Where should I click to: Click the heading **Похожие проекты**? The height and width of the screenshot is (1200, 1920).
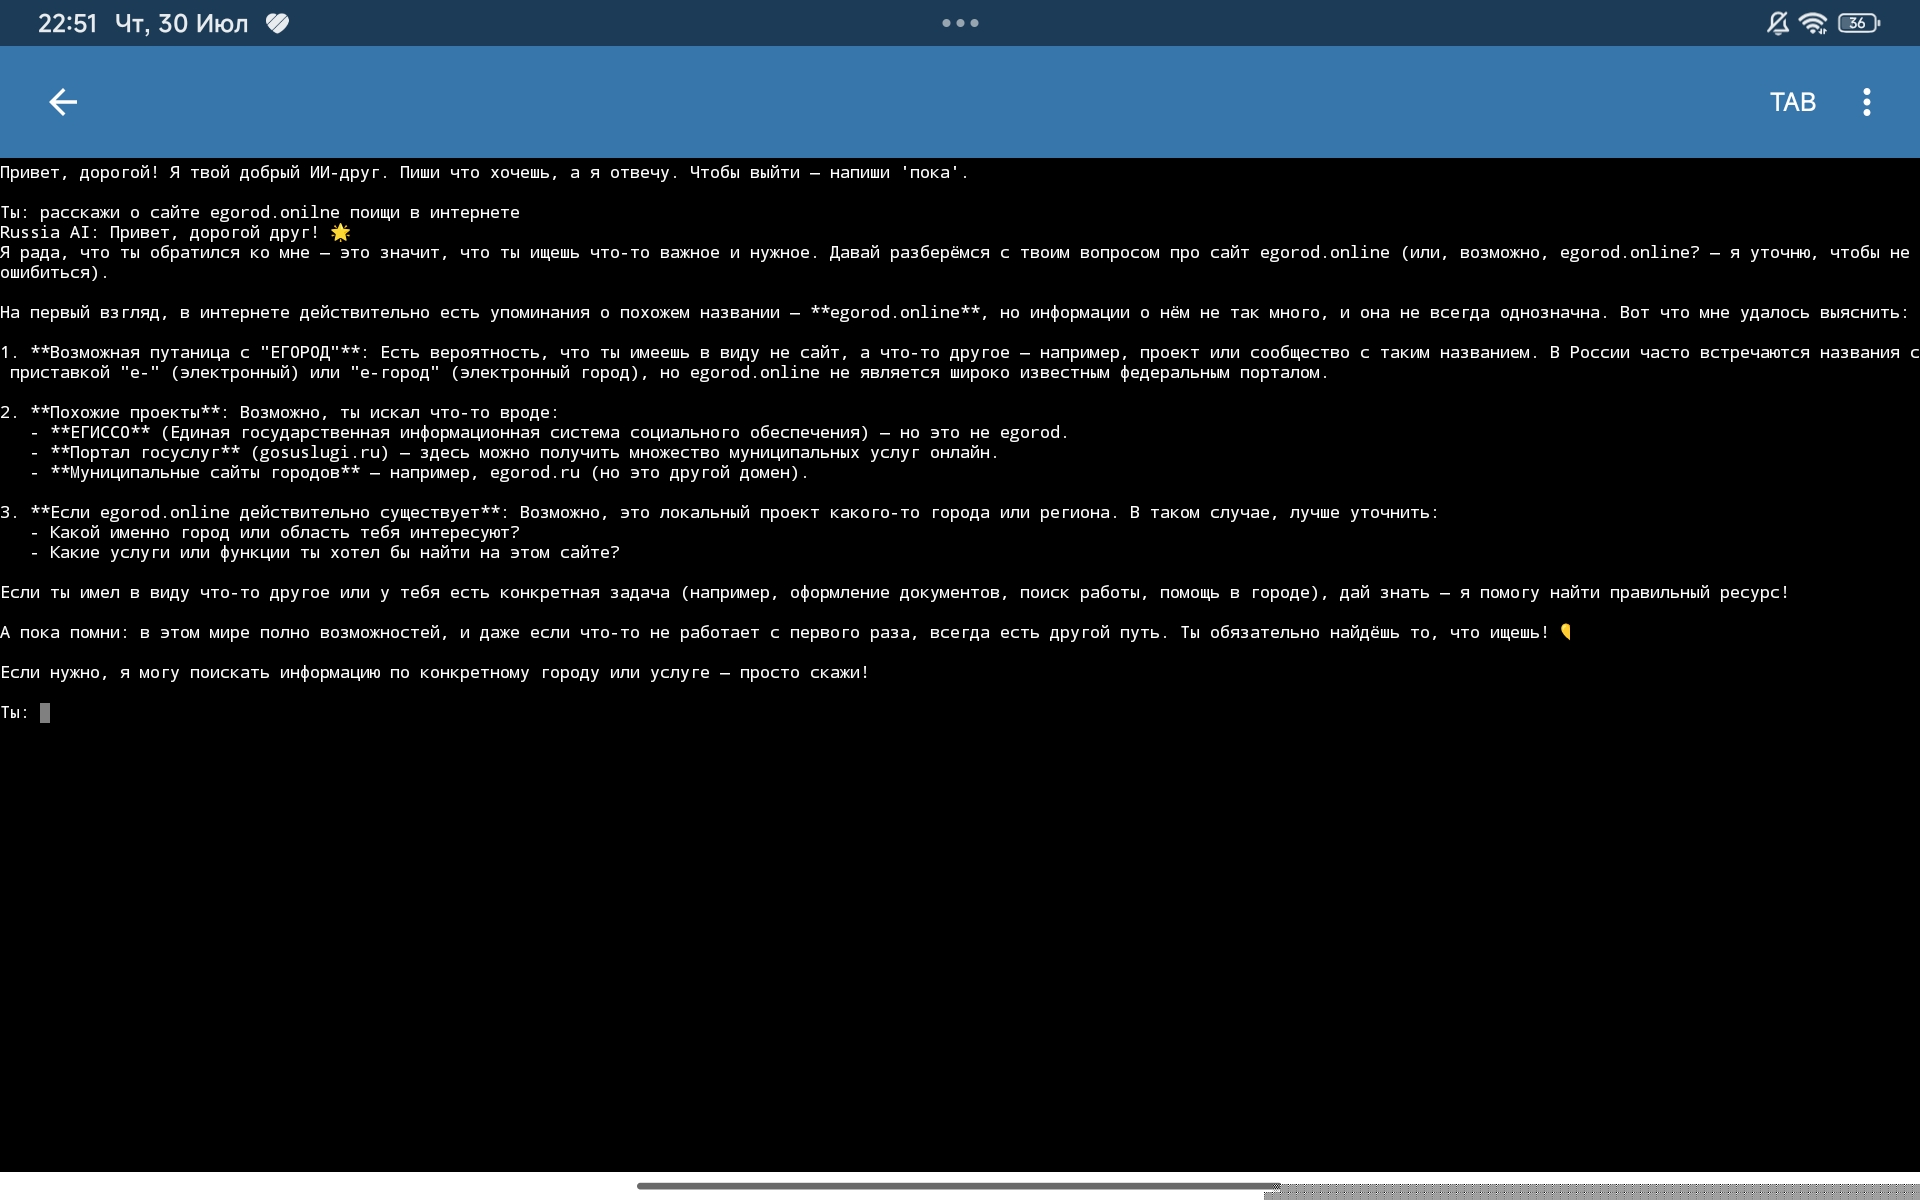[x=125, y=412]
